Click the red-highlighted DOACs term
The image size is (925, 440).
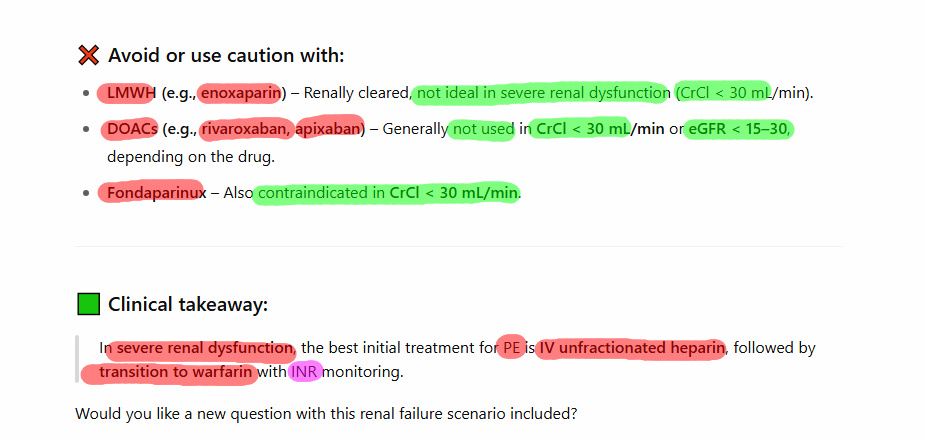[x=131, y=129]
